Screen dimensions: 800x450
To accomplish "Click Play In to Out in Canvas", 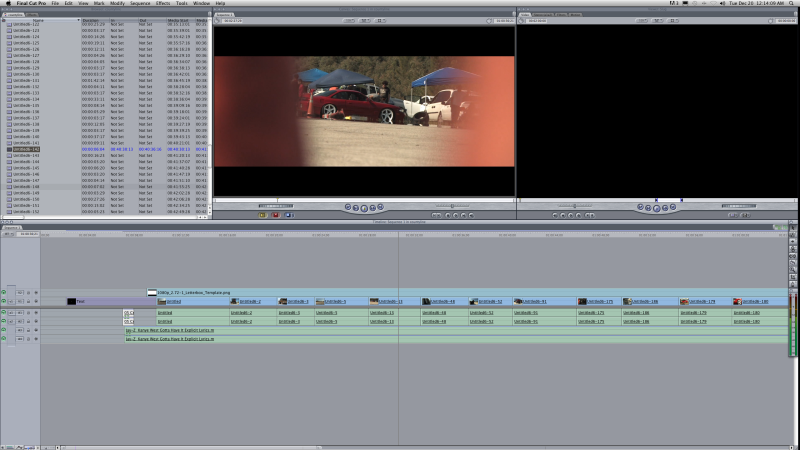I will pyautogui.click(x=356, y=208).
